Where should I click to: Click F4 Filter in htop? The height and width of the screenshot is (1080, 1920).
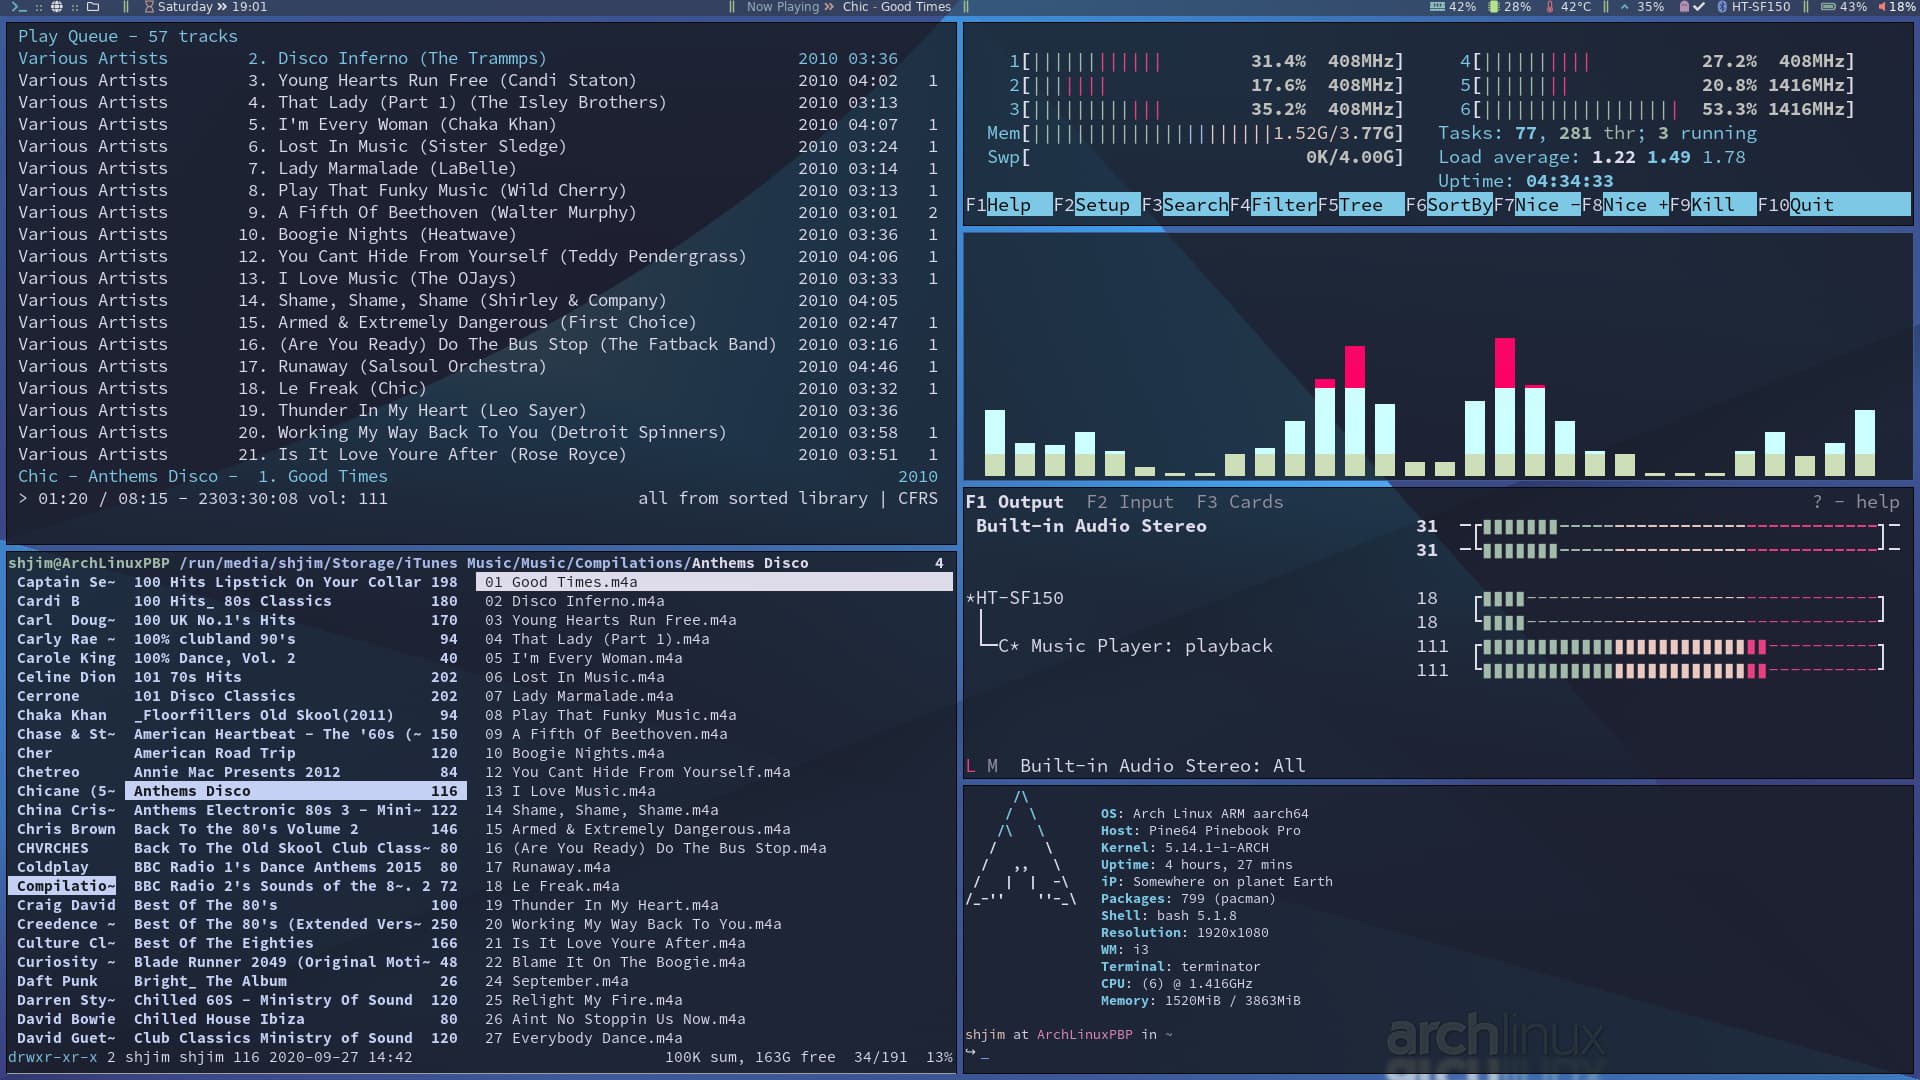click(x=1272, y=205)
